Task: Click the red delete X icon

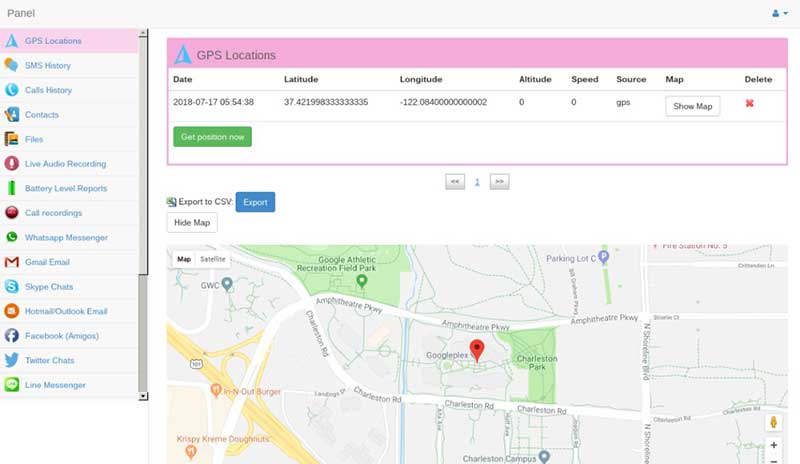Action: (x=750, y=106)
